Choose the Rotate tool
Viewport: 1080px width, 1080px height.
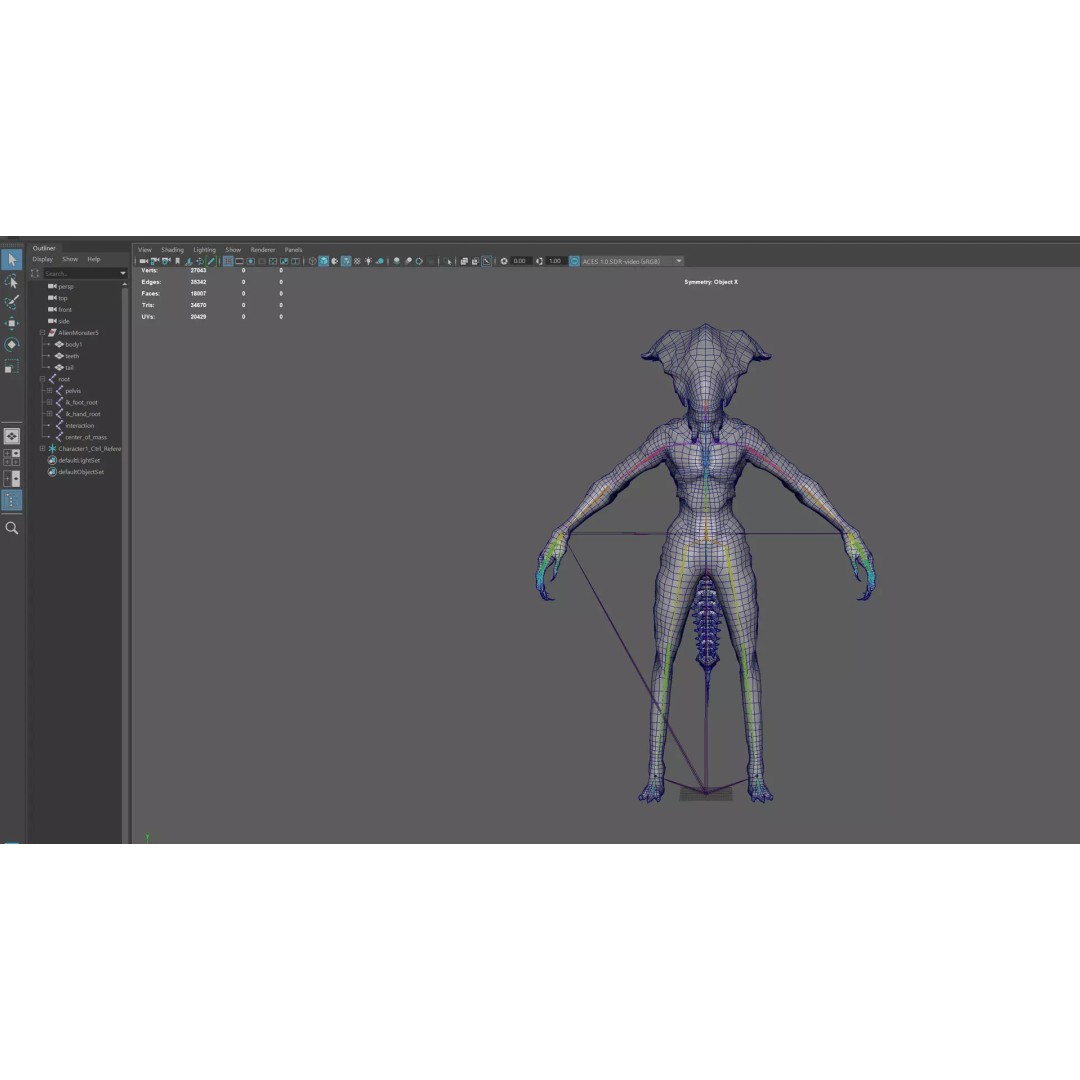[x=12, y=344]
